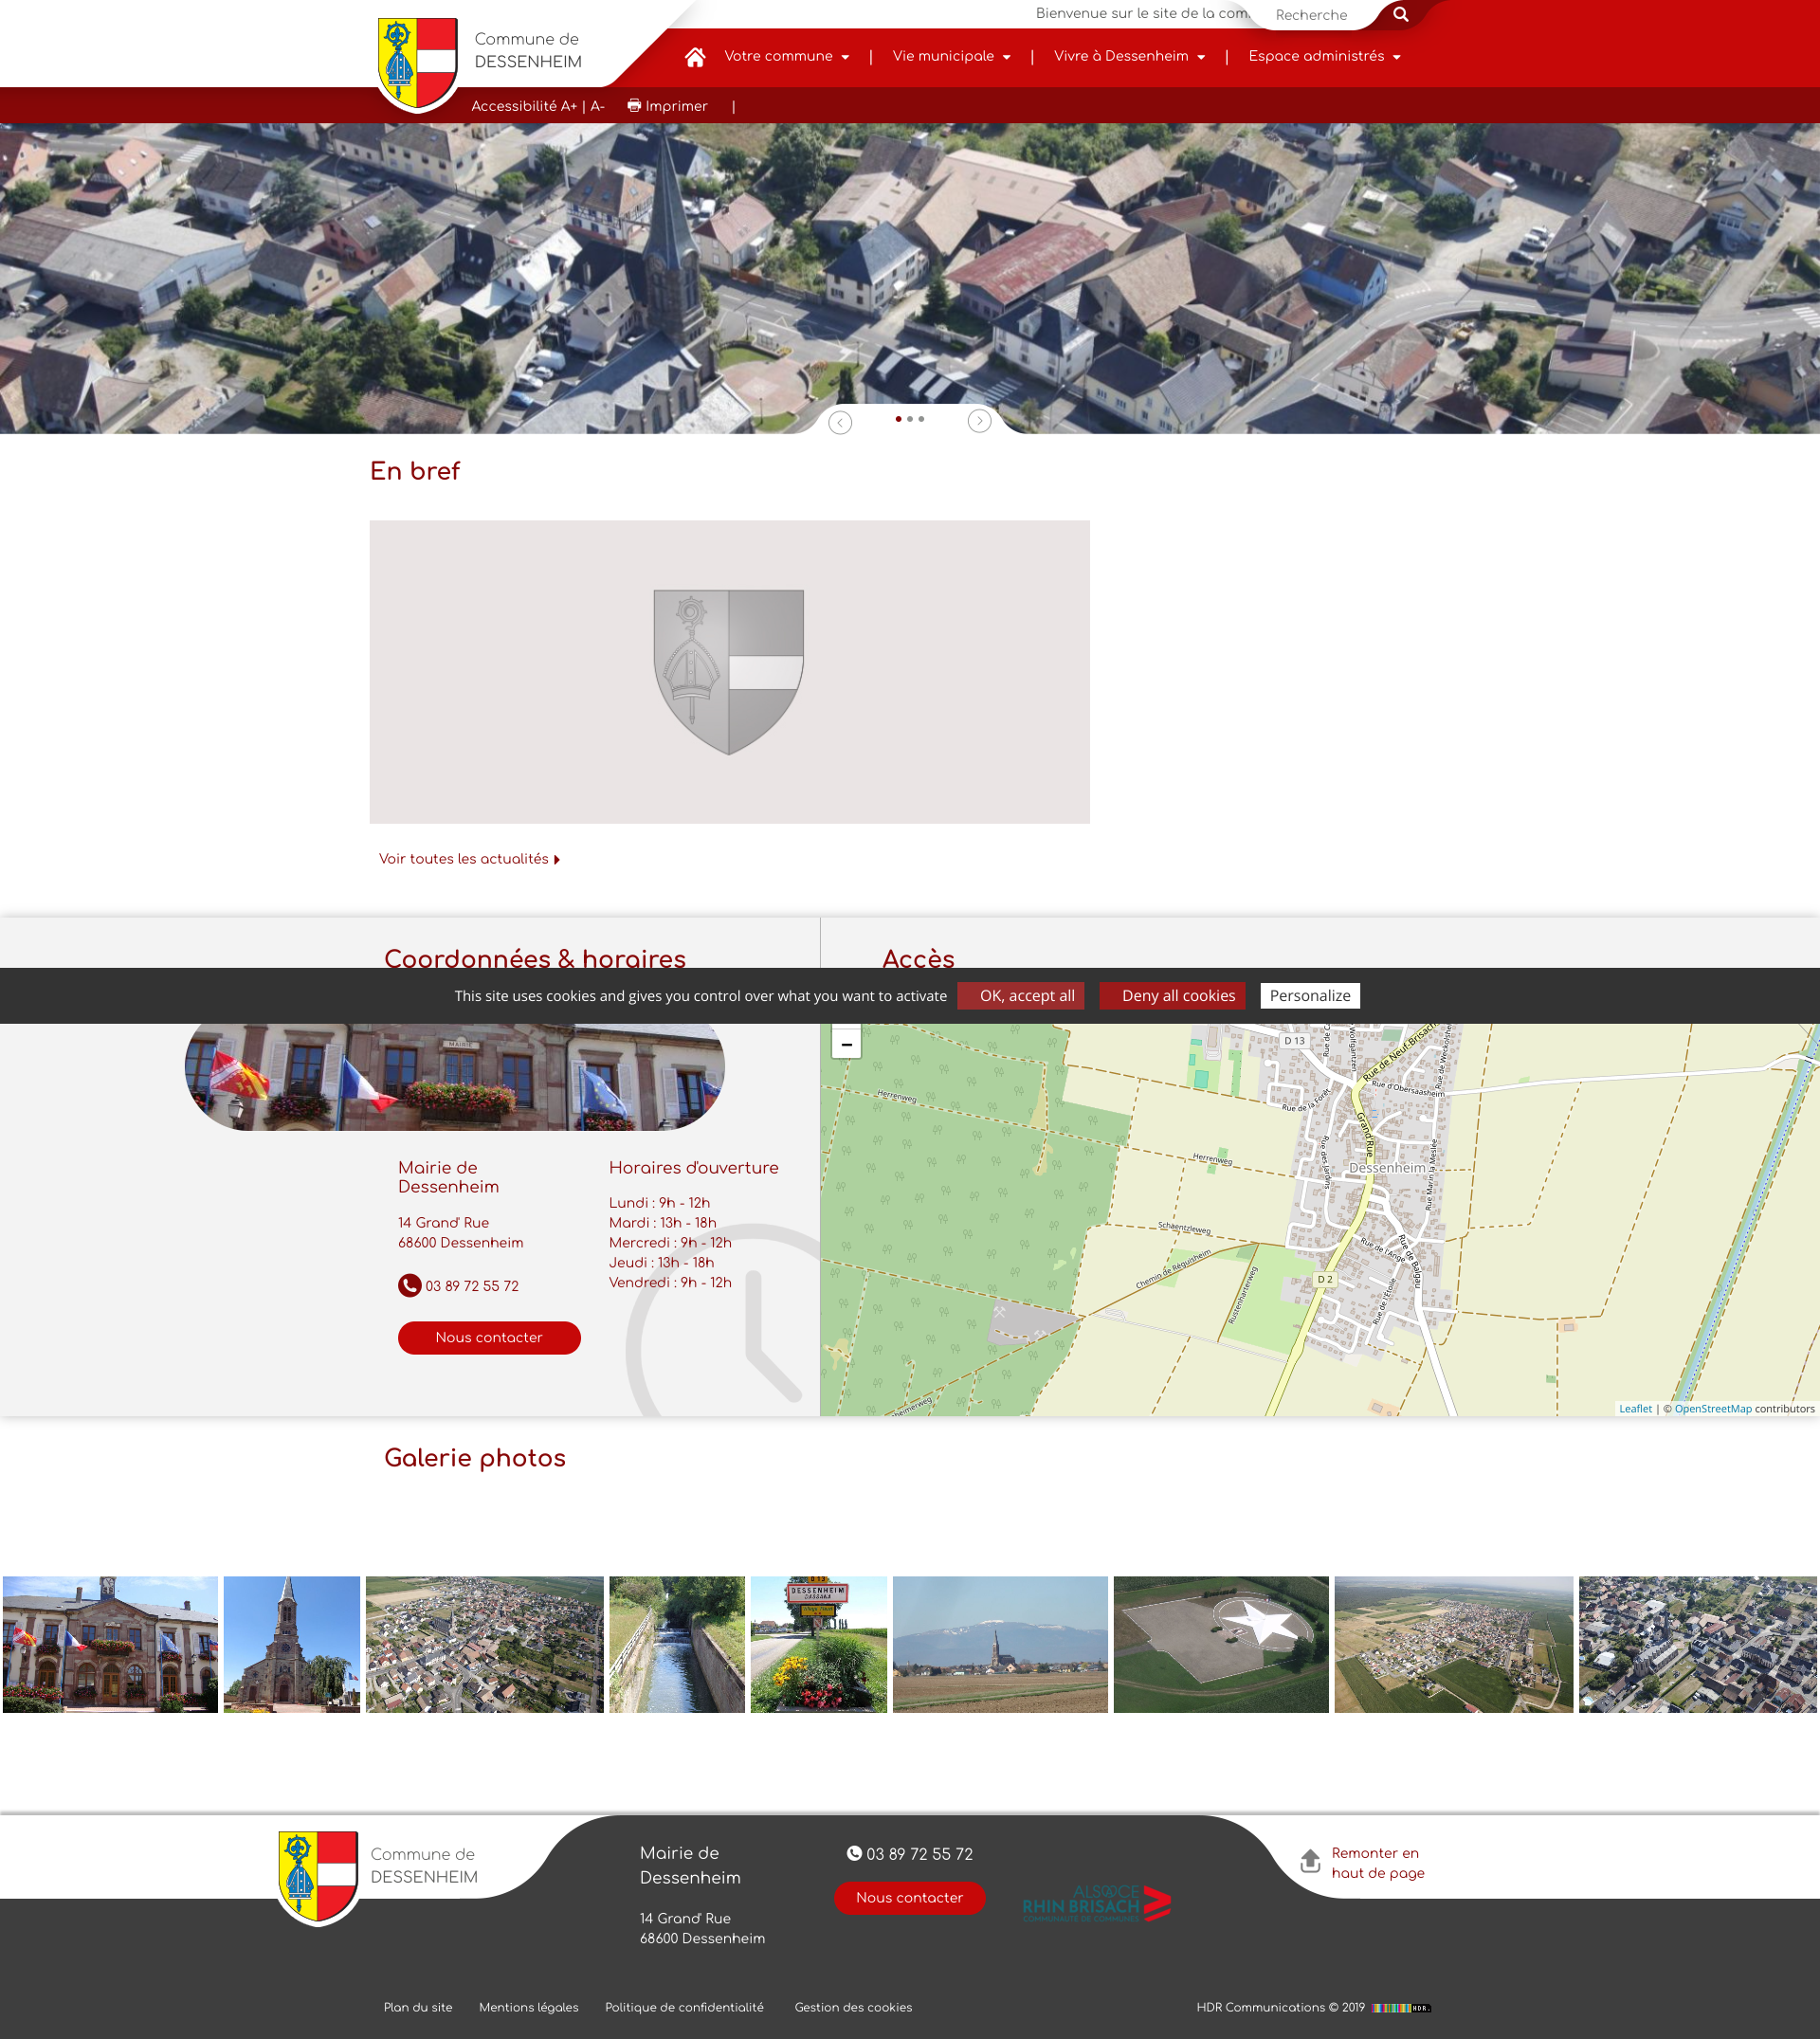1820x2039 pixels.
Task: Zoom out the map with minus button
Action: (846, 1043)
